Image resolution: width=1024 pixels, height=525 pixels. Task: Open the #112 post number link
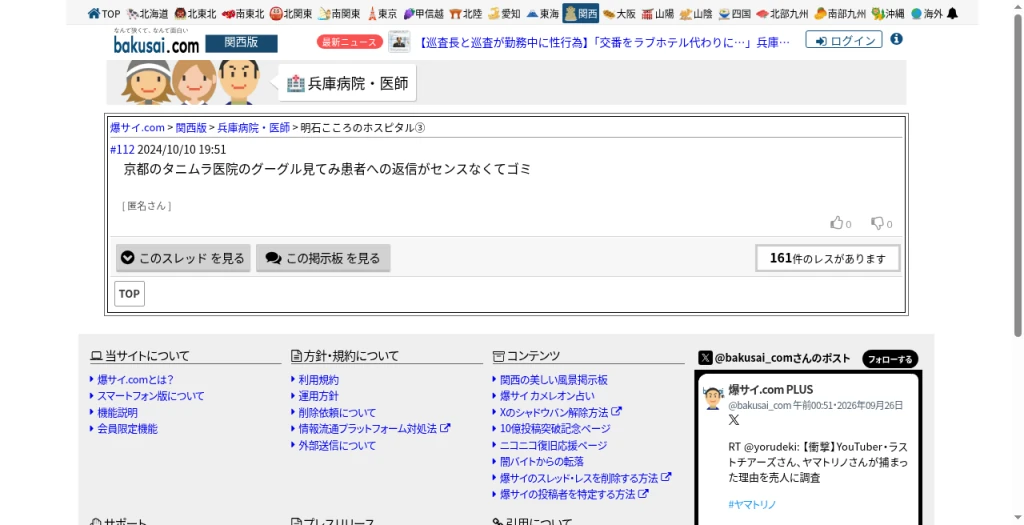point(122,150)
